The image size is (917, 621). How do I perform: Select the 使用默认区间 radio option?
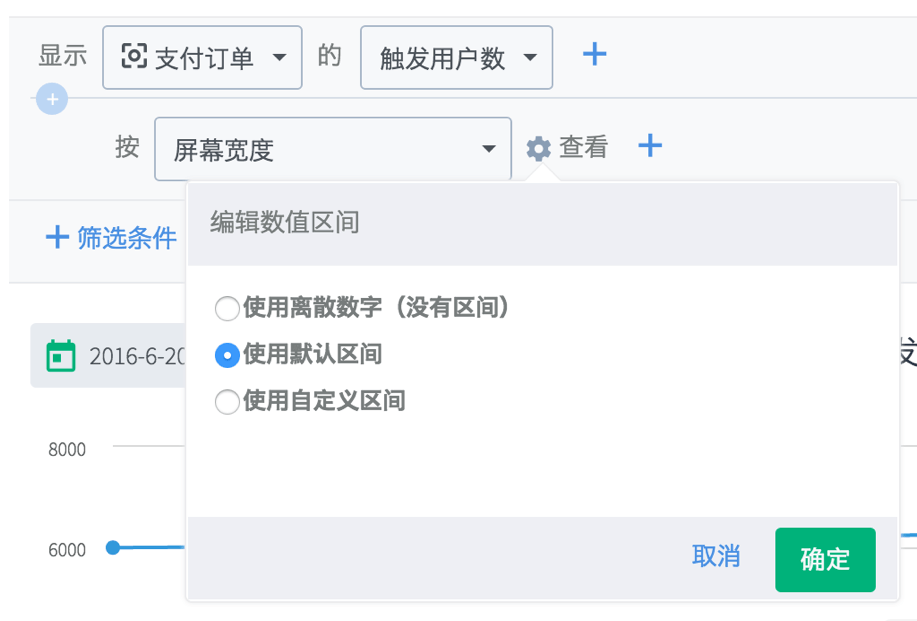[x=228, y=355]
